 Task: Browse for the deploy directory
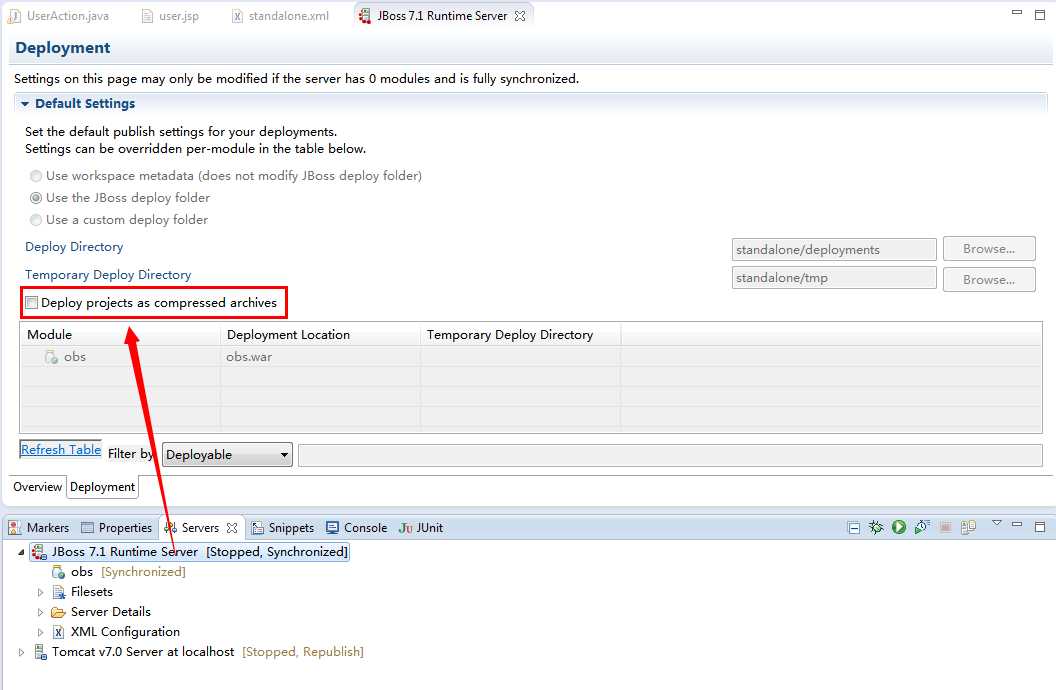(989, 248)
